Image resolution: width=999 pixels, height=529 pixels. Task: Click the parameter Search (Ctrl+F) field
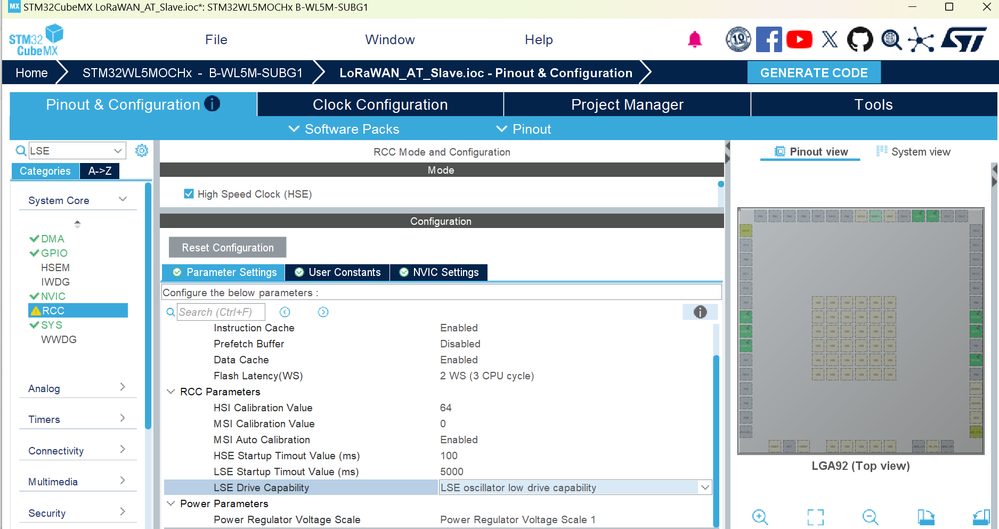point(220,312)
